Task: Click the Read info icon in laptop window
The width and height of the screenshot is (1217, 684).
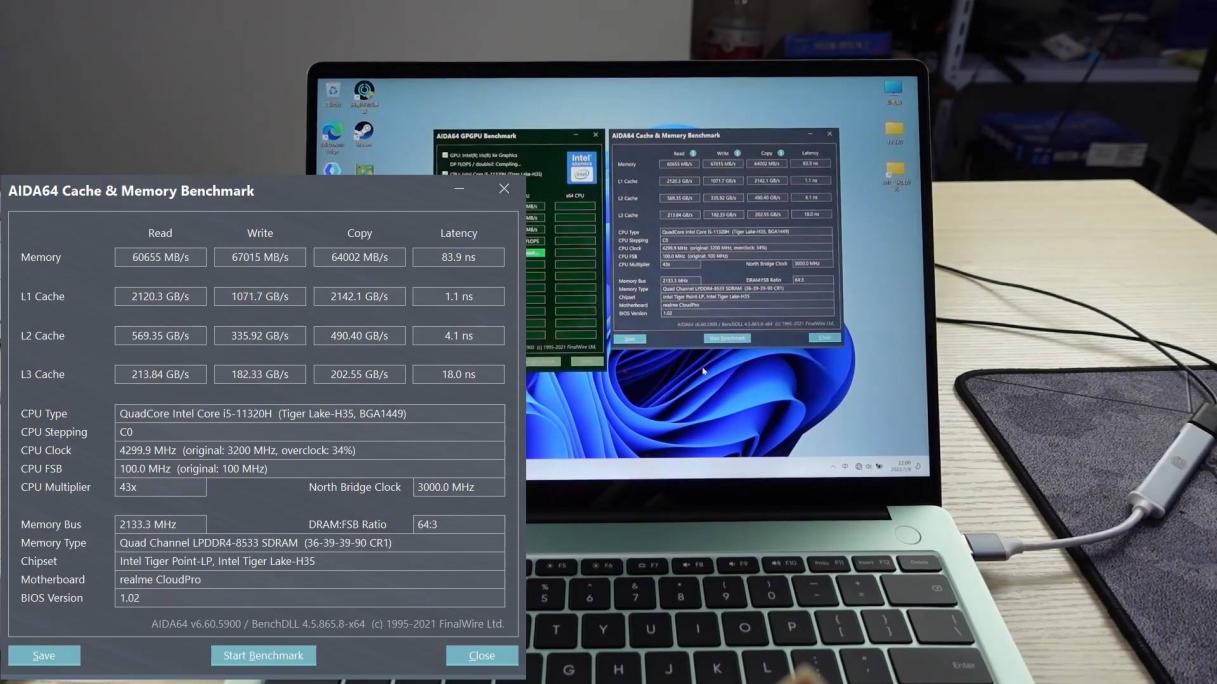Action: point(693,153)
